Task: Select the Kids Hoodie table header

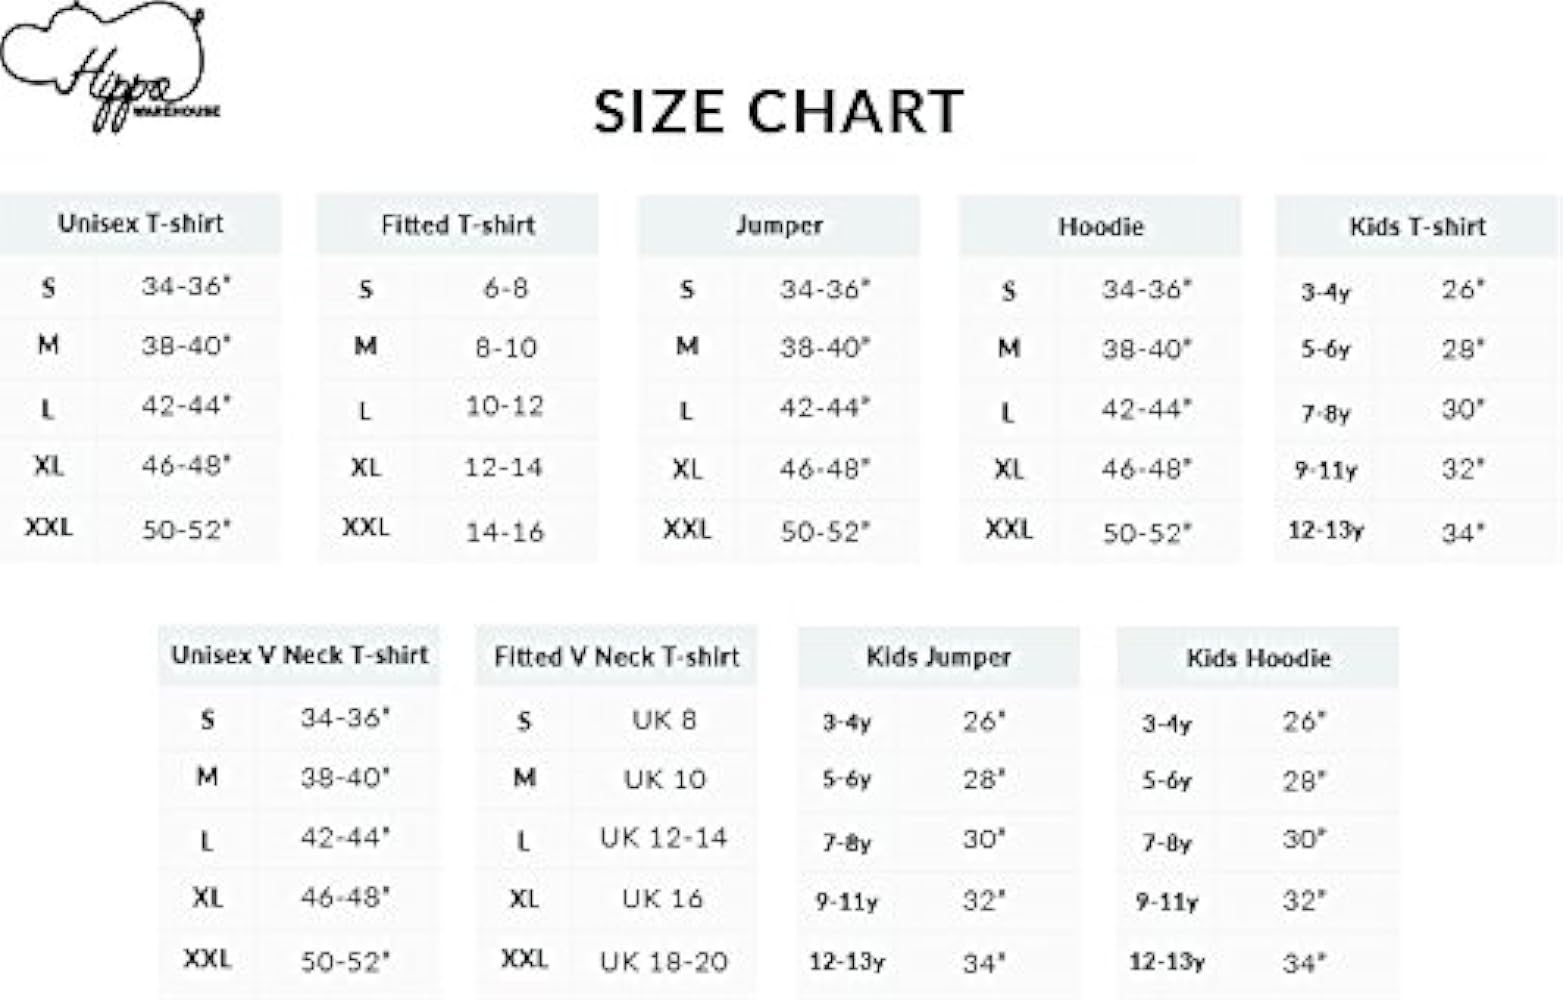Action: (1258, 659)
